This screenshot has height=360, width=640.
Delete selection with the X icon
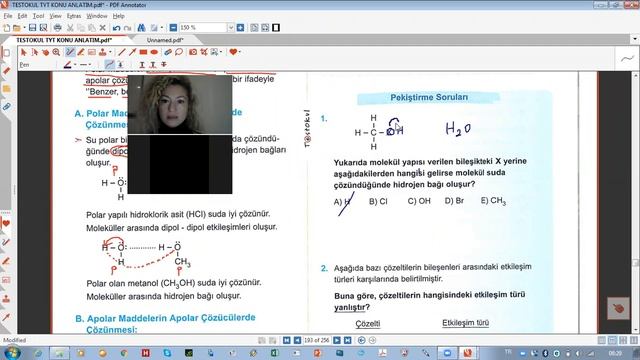[102, 28]
